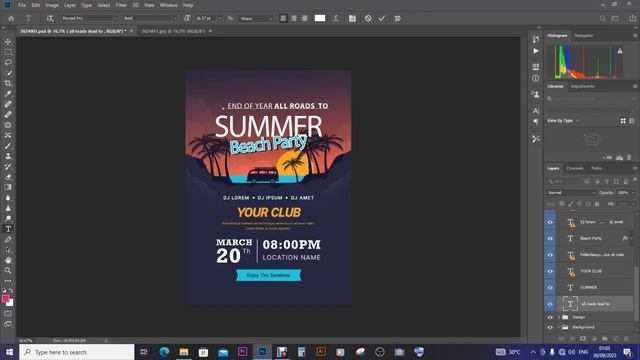Click the 3D button in options bar
This screenshot has width=640, height=360.
(x=397, y=18)
